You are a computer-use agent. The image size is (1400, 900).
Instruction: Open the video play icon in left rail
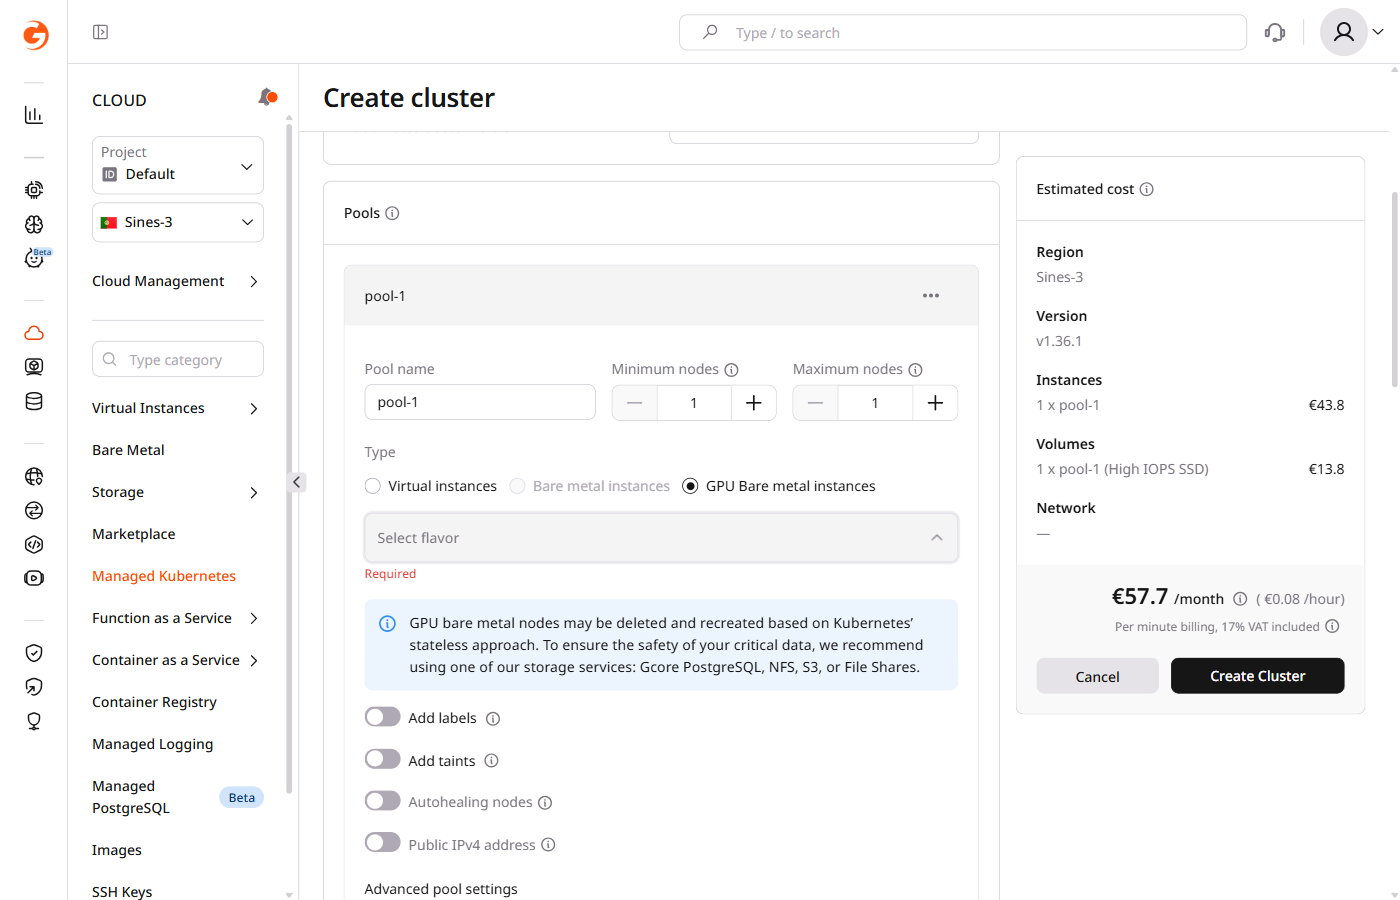(34, 578)
